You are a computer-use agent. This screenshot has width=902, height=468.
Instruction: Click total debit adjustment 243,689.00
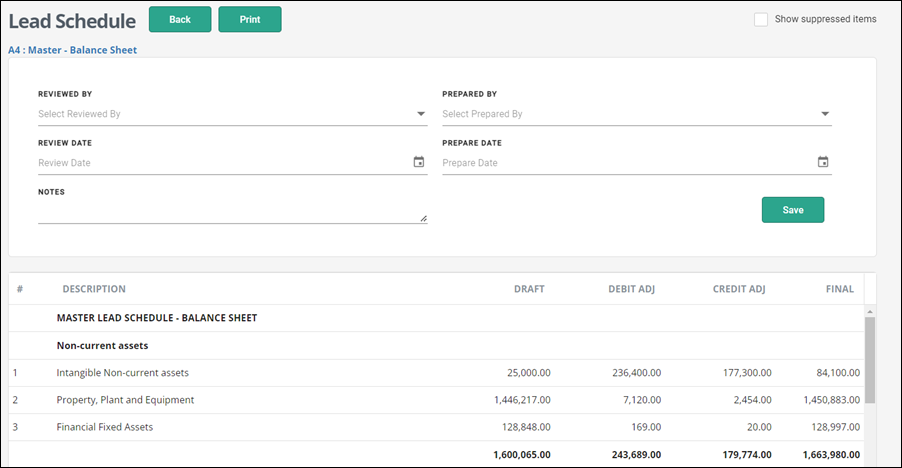click(x=636, y=455)
